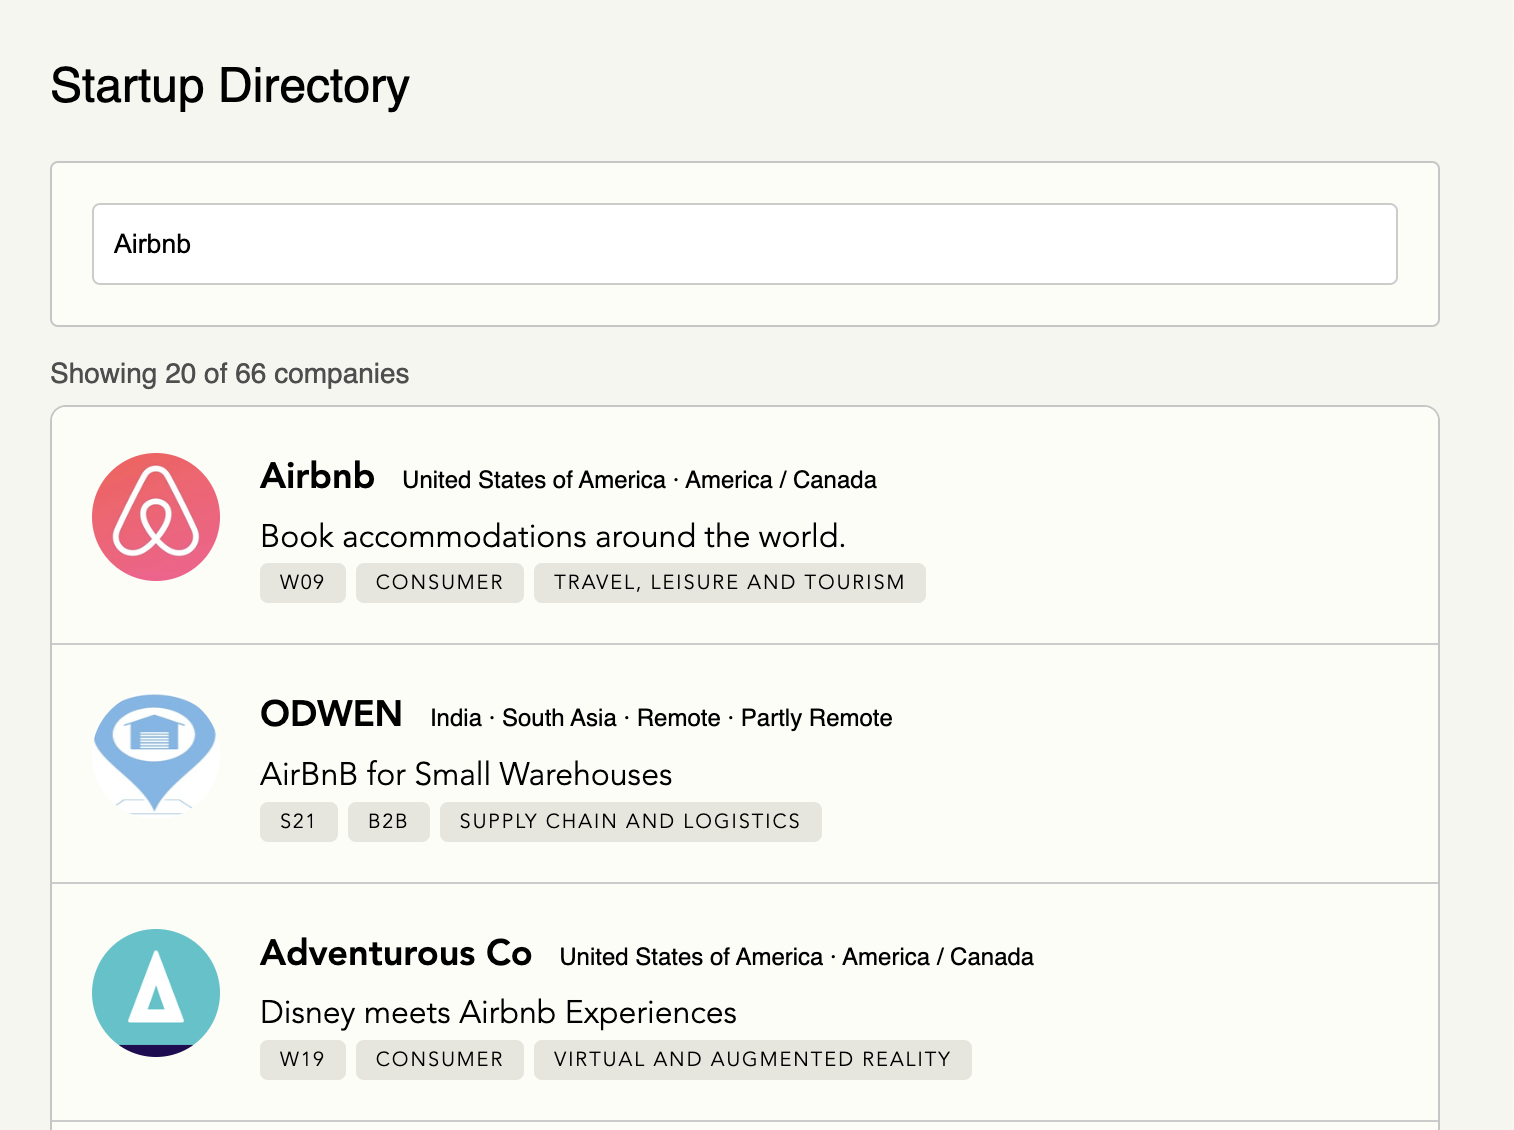Select the Supply Chain and Logistics tag
The height and width of the screenshot is (1130, 1514).
pyautogui.click(x=631, y=822)
